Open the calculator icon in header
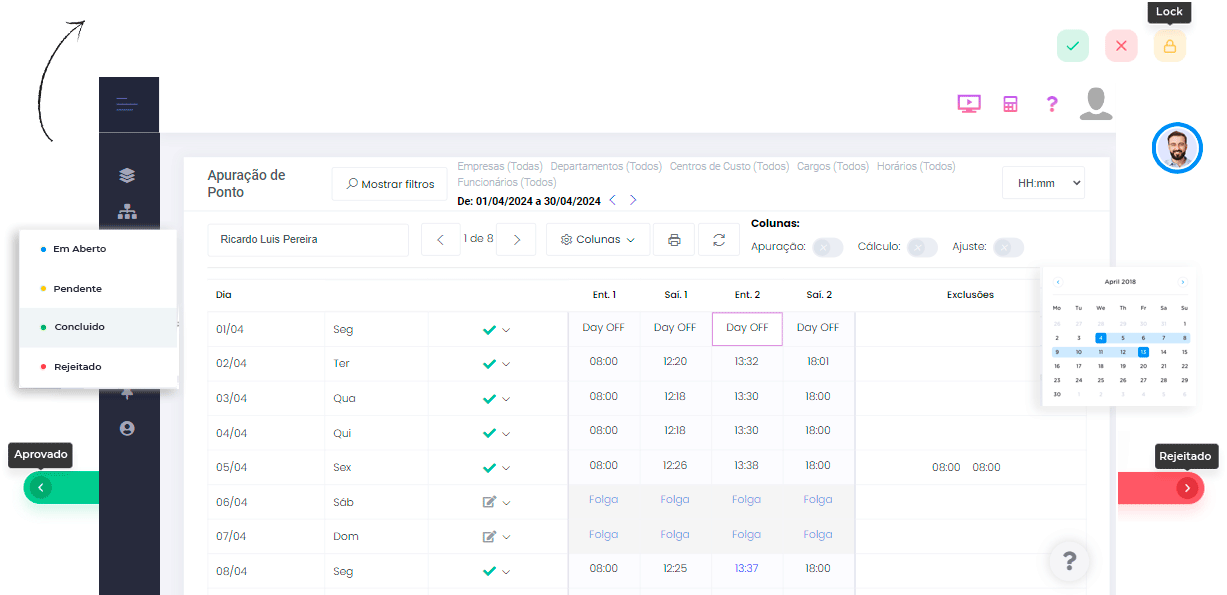 point(1010,104)
